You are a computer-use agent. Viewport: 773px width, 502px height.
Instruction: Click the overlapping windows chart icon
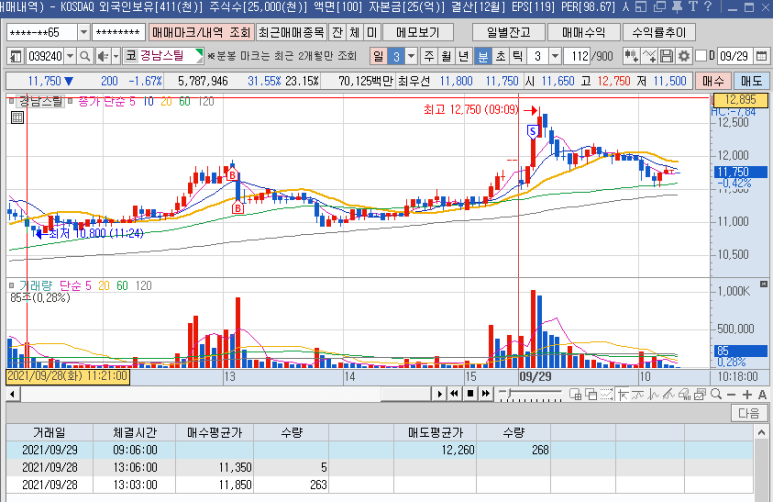pyautogui.click(x=591, y=394)
